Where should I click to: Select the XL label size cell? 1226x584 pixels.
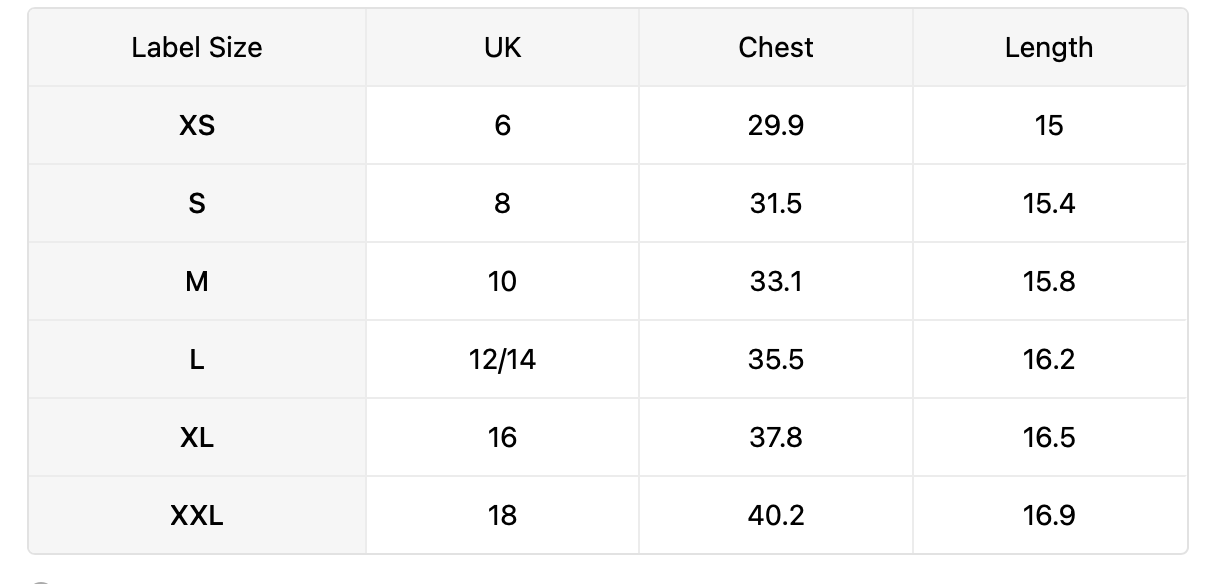point(197,437)
